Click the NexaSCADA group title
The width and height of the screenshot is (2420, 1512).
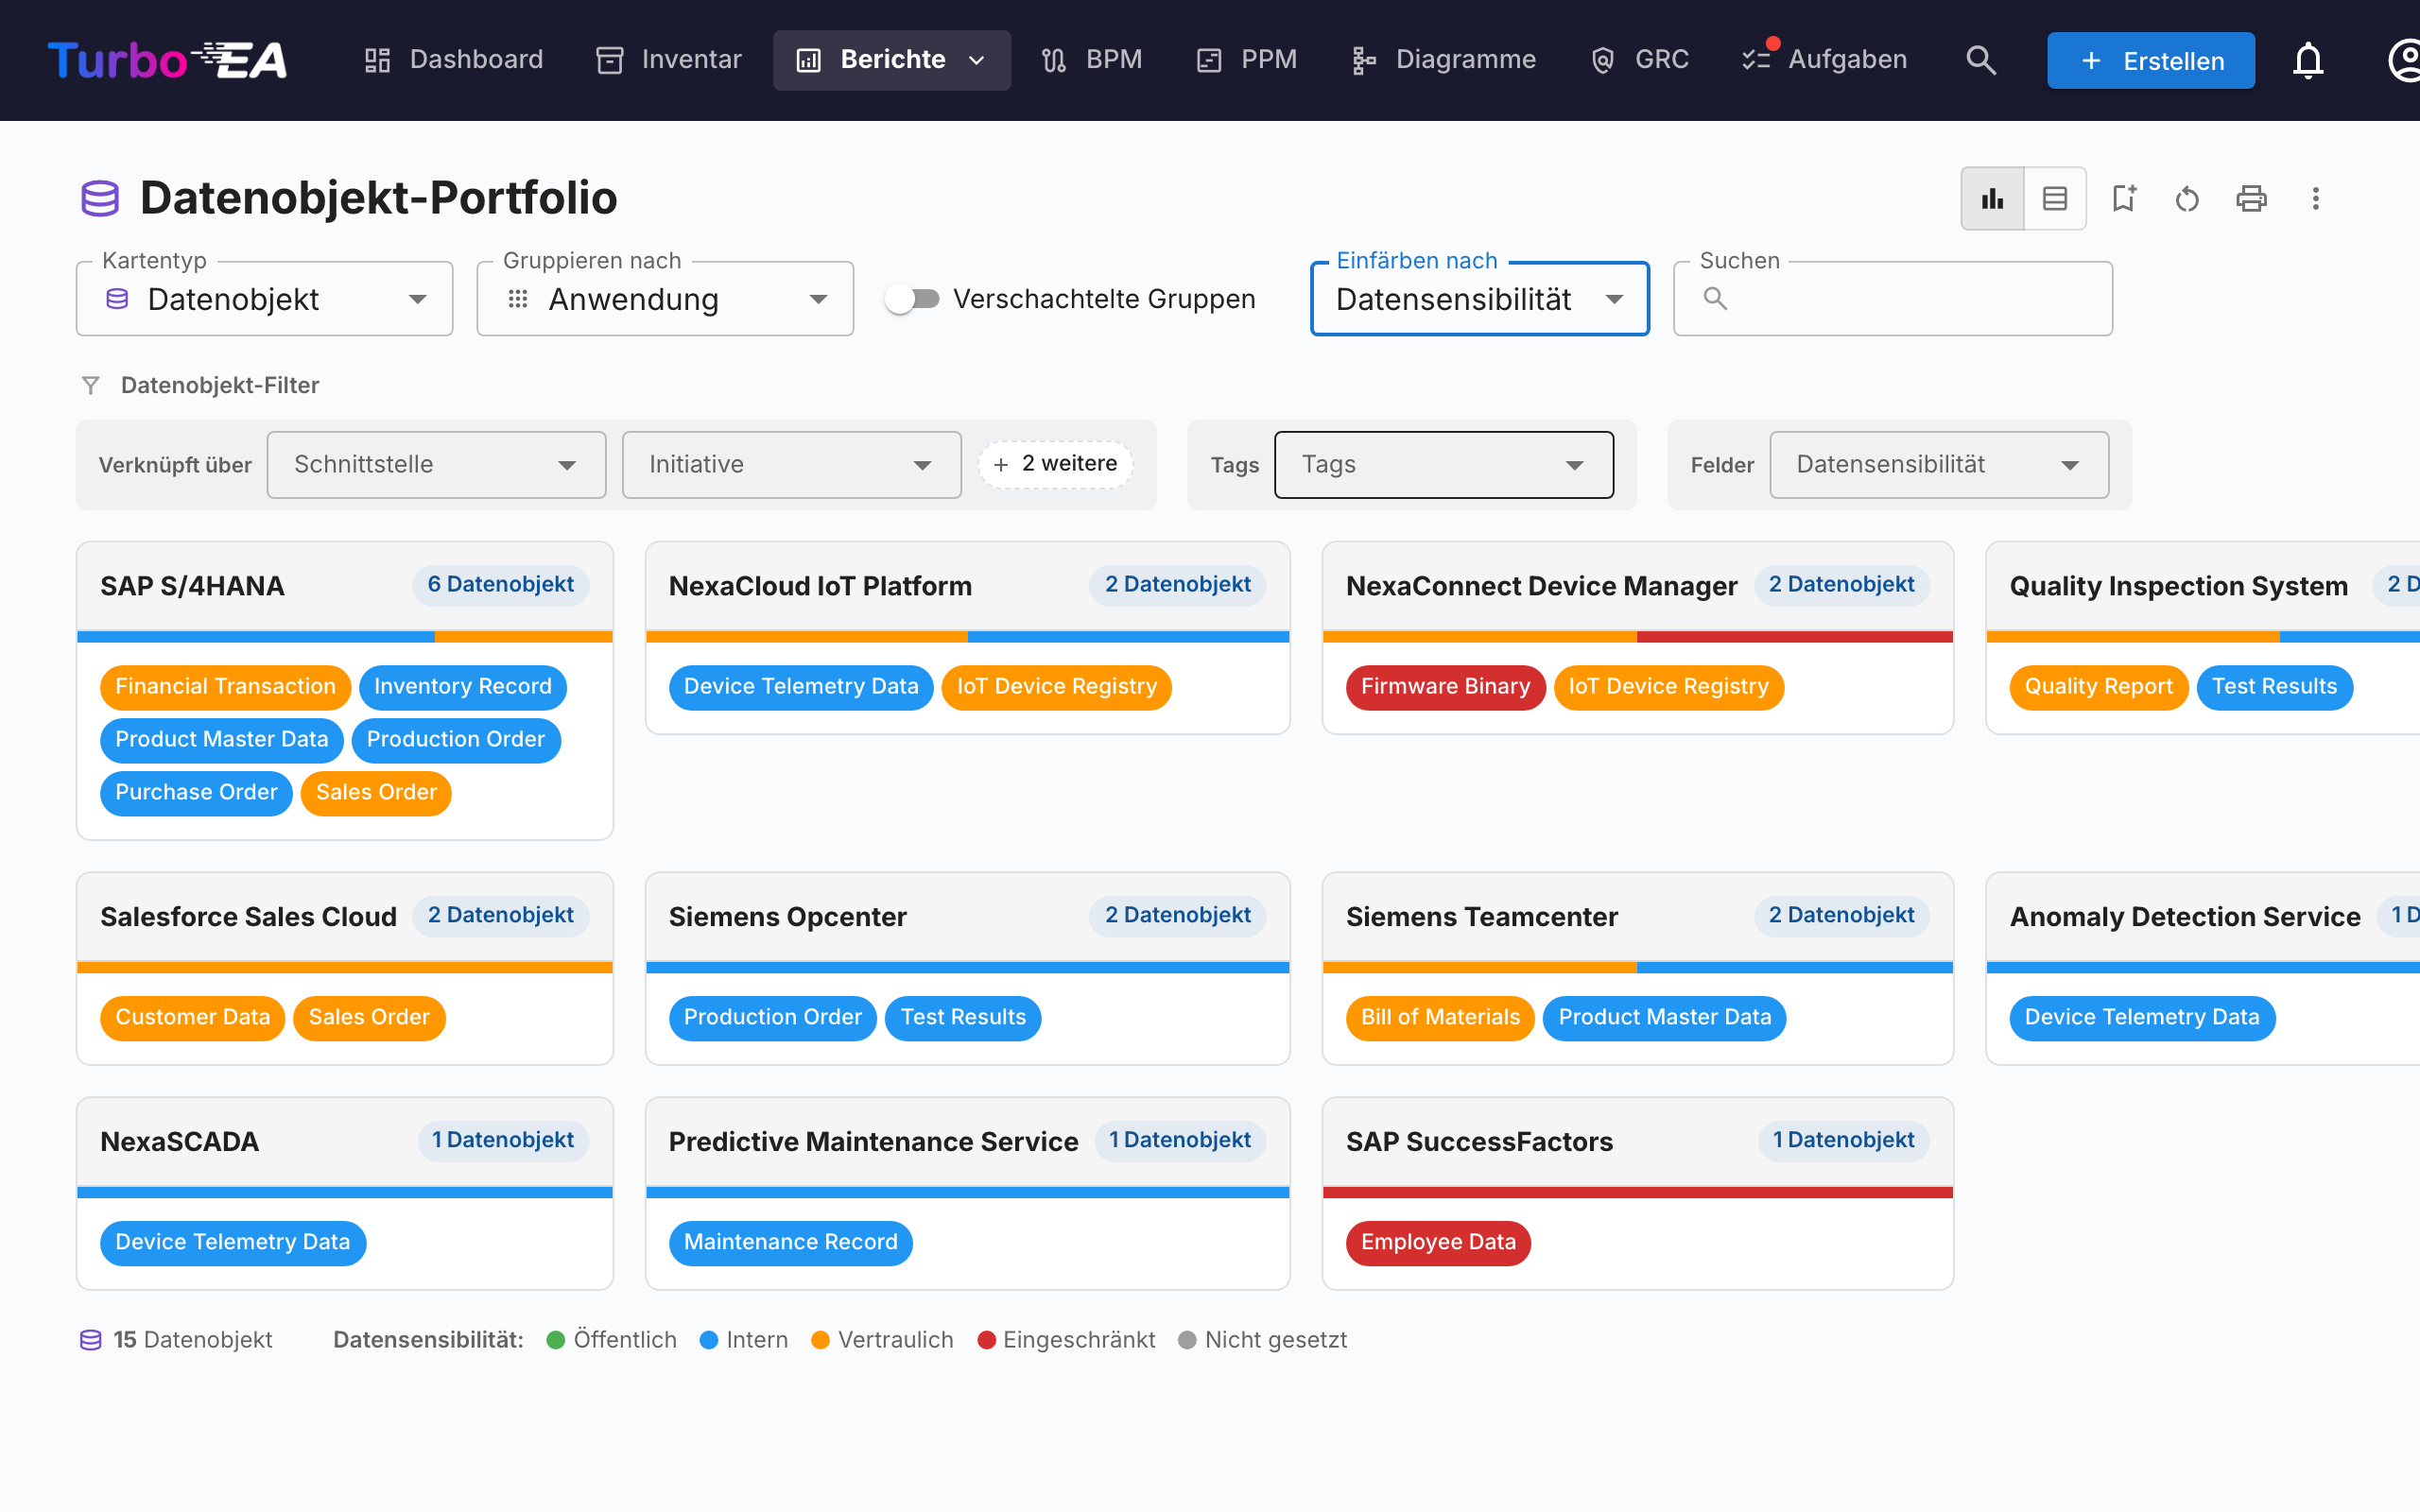point(179,1142)
